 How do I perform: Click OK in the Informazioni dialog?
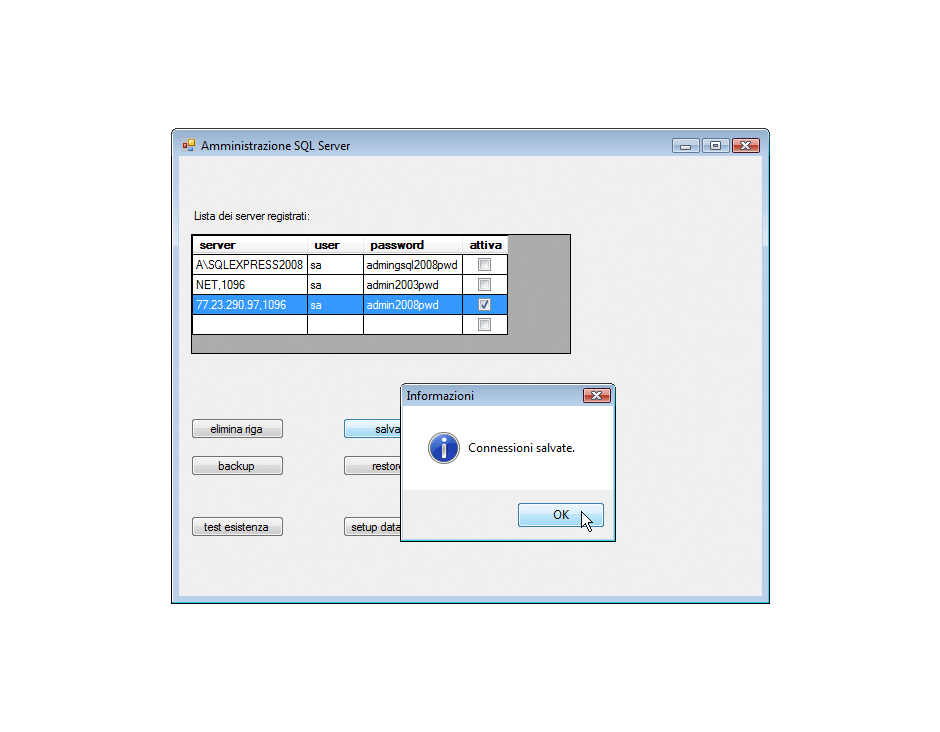pyautogui.click(x=561, y=515)
